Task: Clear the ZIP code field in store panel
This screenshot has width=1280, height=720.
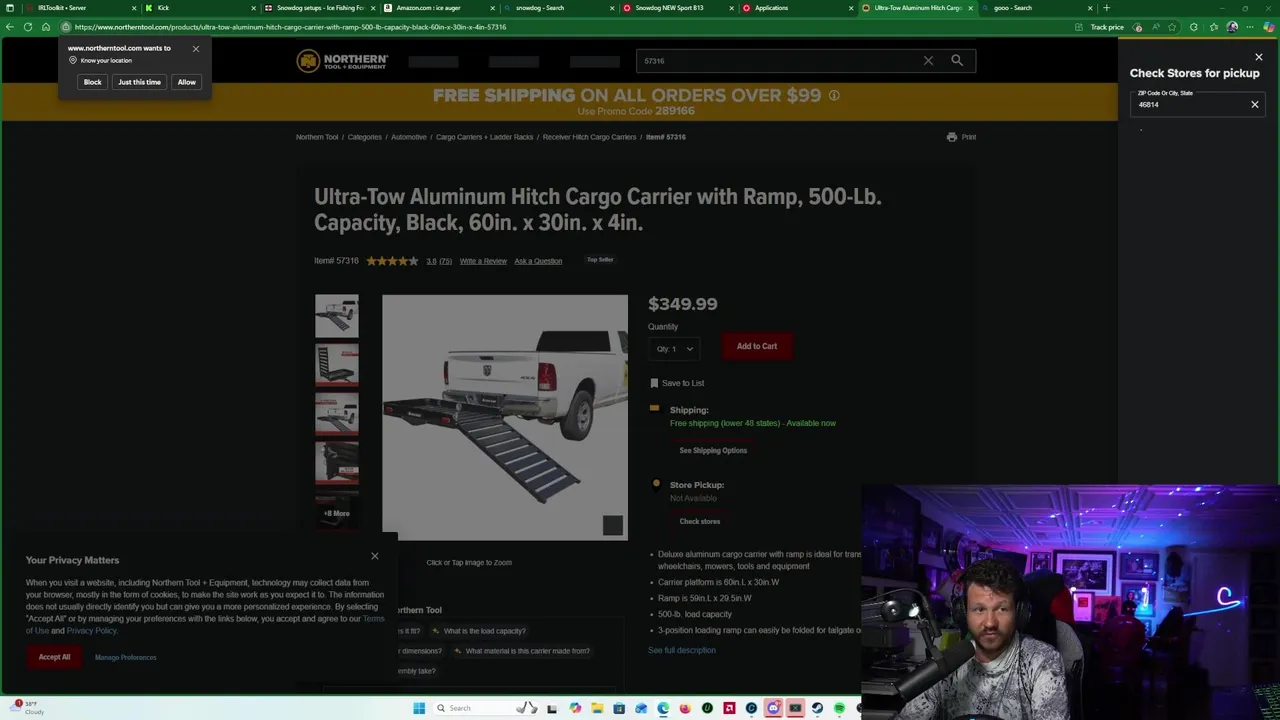Action: pos(1255,104)
